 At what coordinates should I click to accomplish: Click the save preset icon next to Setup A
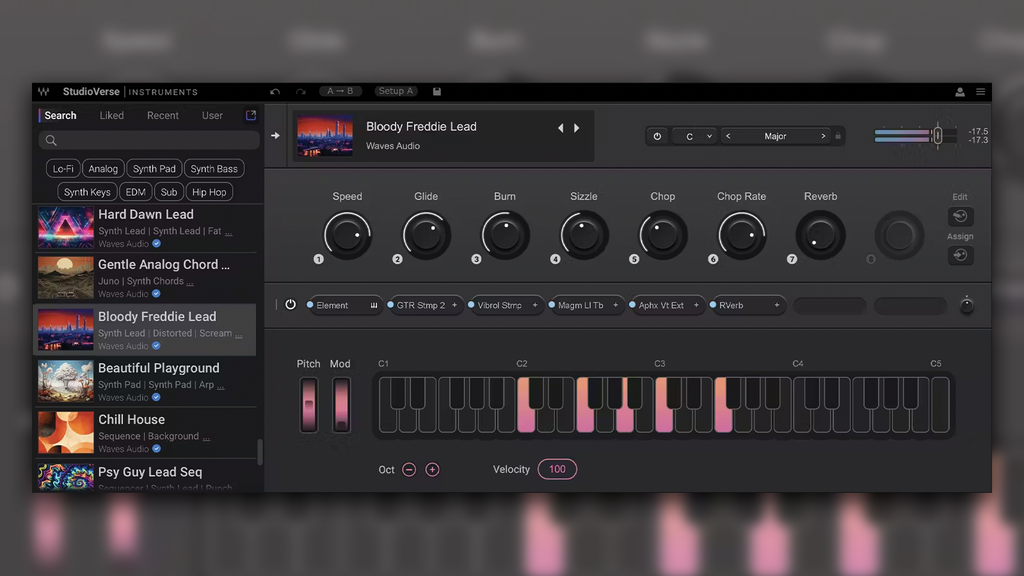click(437, 91)
